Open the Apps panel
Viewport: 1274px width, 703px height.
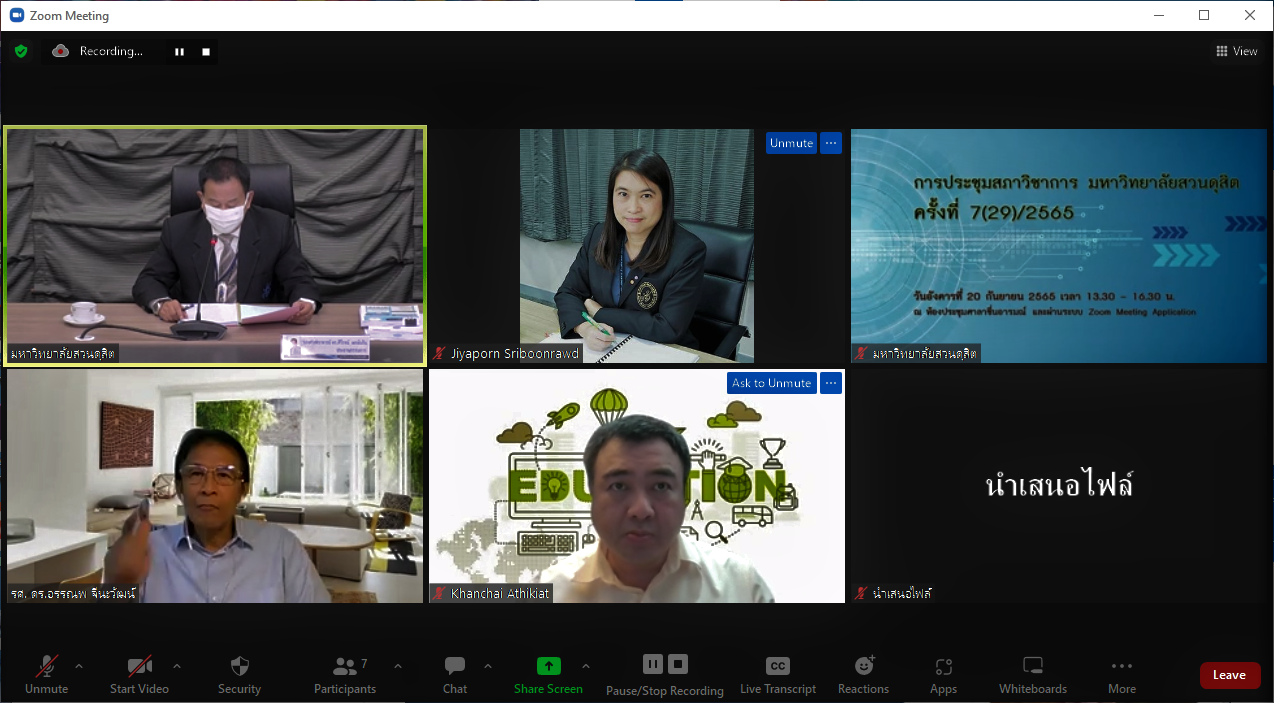(x=943, y=675)
